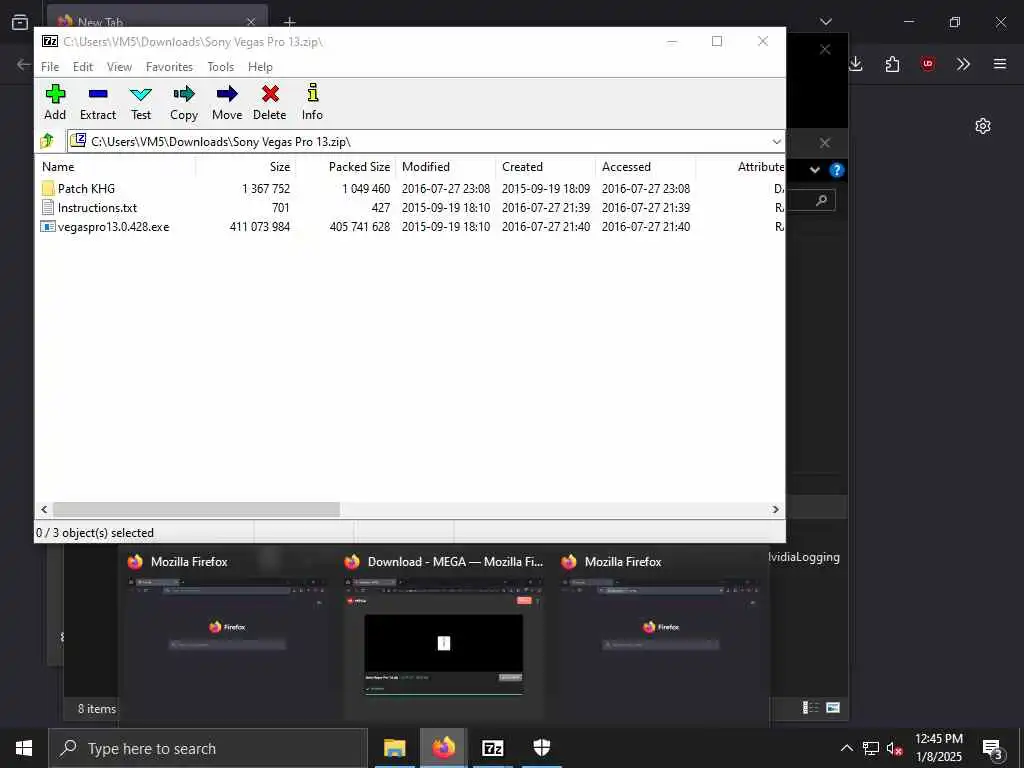Click the taskbar search box
Viewport: 1024px width, 768px height.
(208, 748)
